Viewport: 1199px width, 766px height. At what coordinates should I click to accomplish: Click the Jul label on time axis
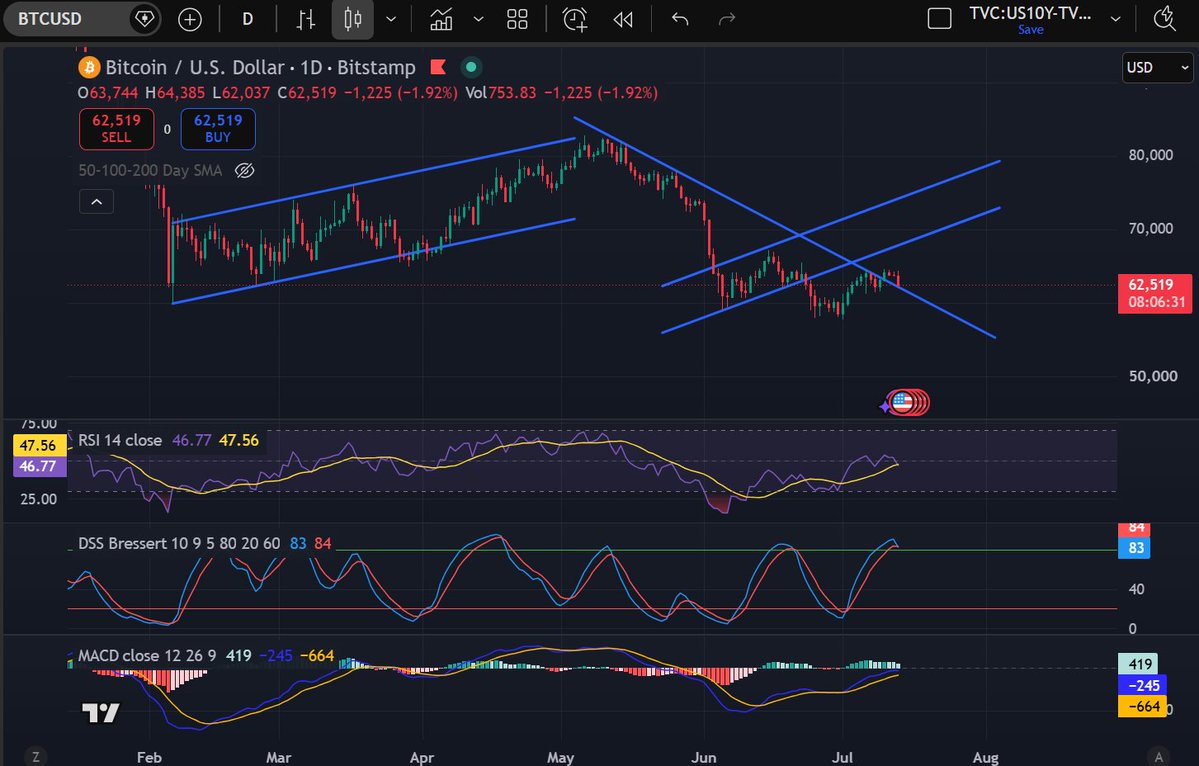tap(842, 758)
